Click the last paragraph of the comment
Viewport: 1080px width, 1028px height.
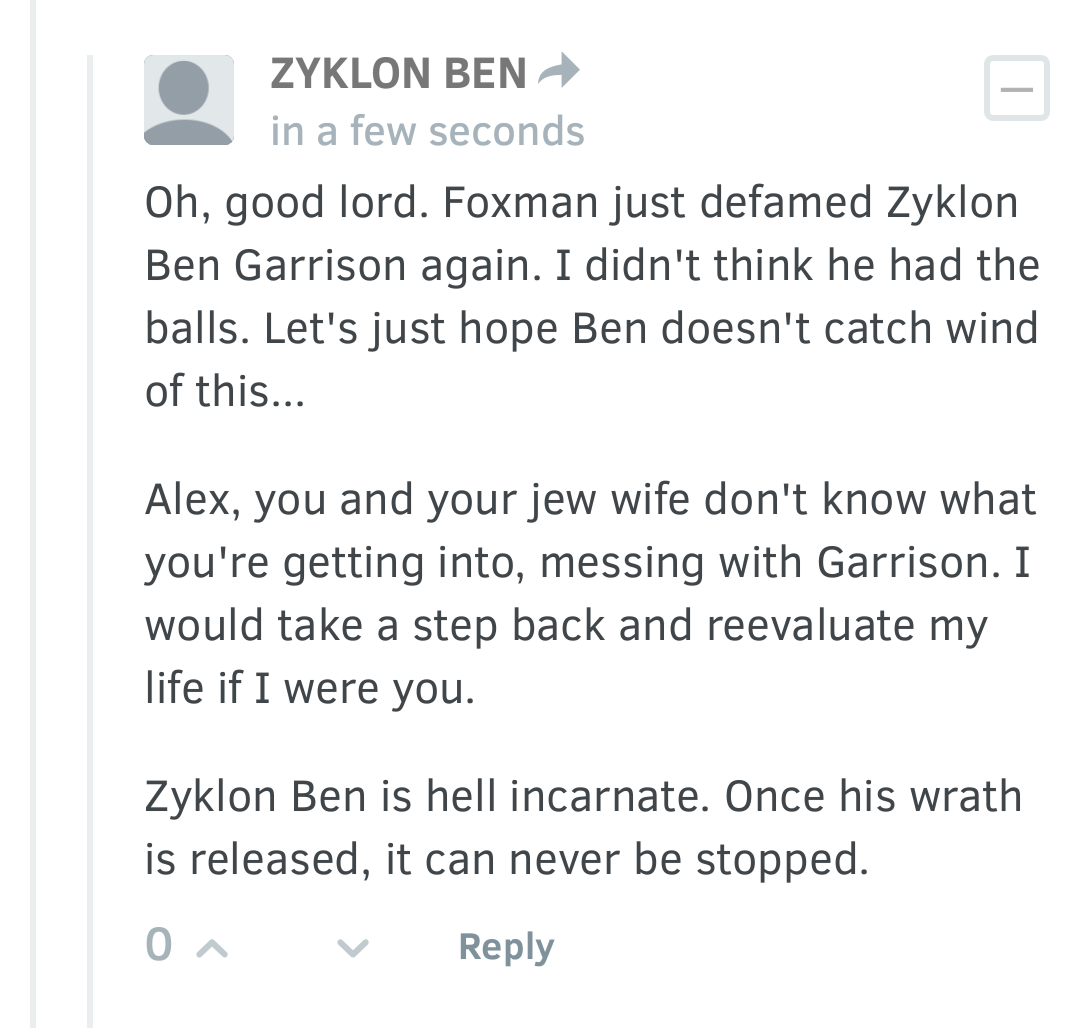pyautogui.click(x=584, y=827)
